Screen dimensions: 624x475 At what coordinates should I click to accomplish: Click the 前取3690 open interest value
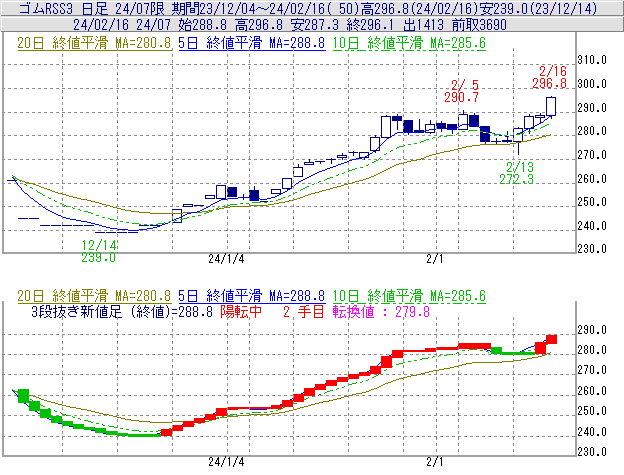point(479,25)
